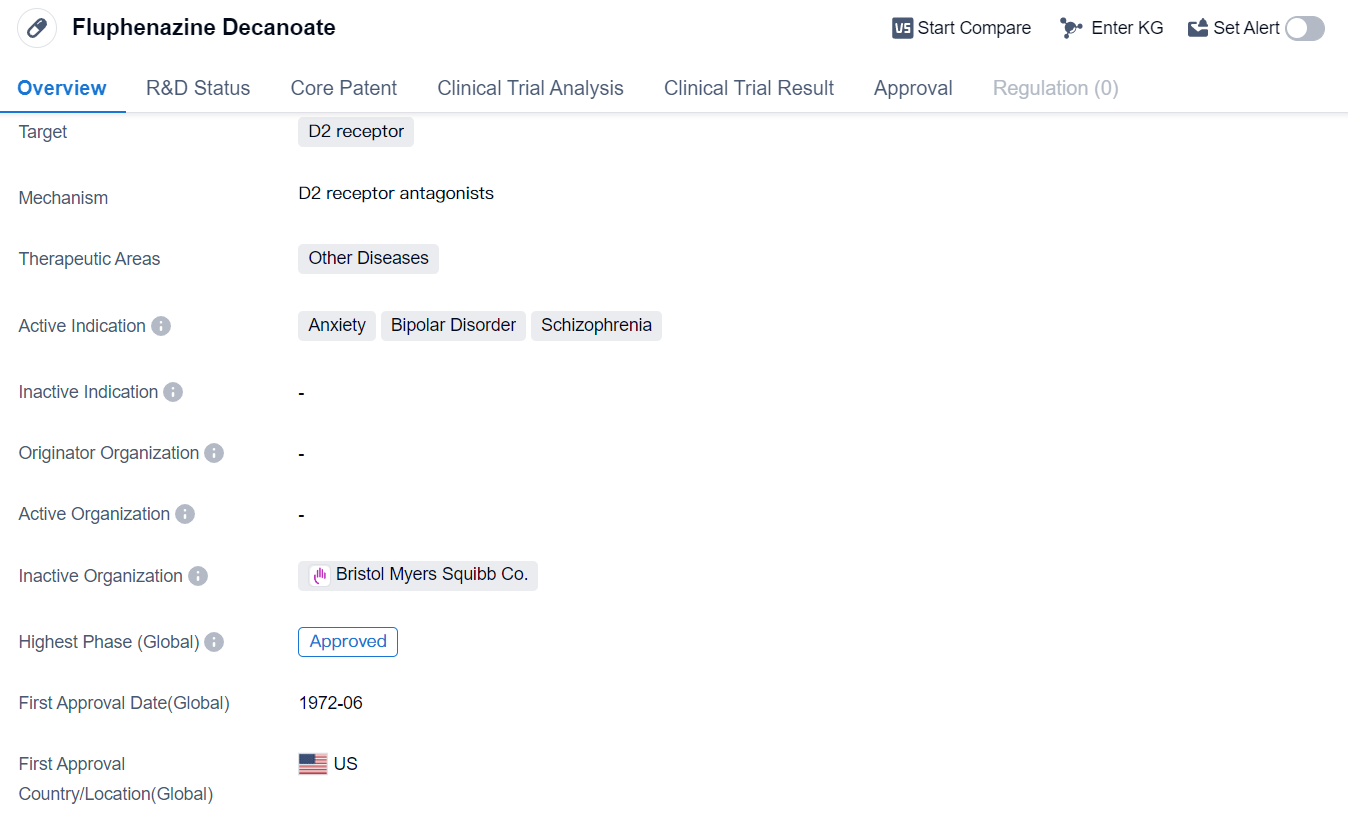Open the Core Patent tab

point(343,88)
